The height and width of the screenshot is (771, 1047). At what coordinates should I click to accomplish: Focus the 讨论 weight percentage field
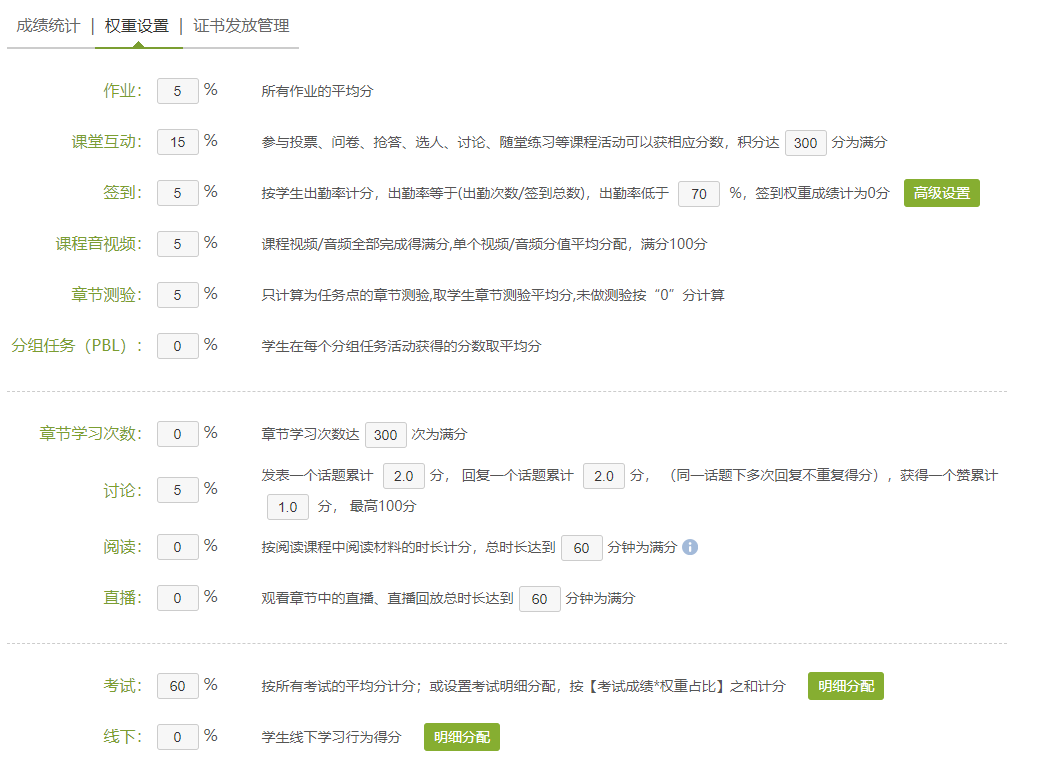coord(178,490)
